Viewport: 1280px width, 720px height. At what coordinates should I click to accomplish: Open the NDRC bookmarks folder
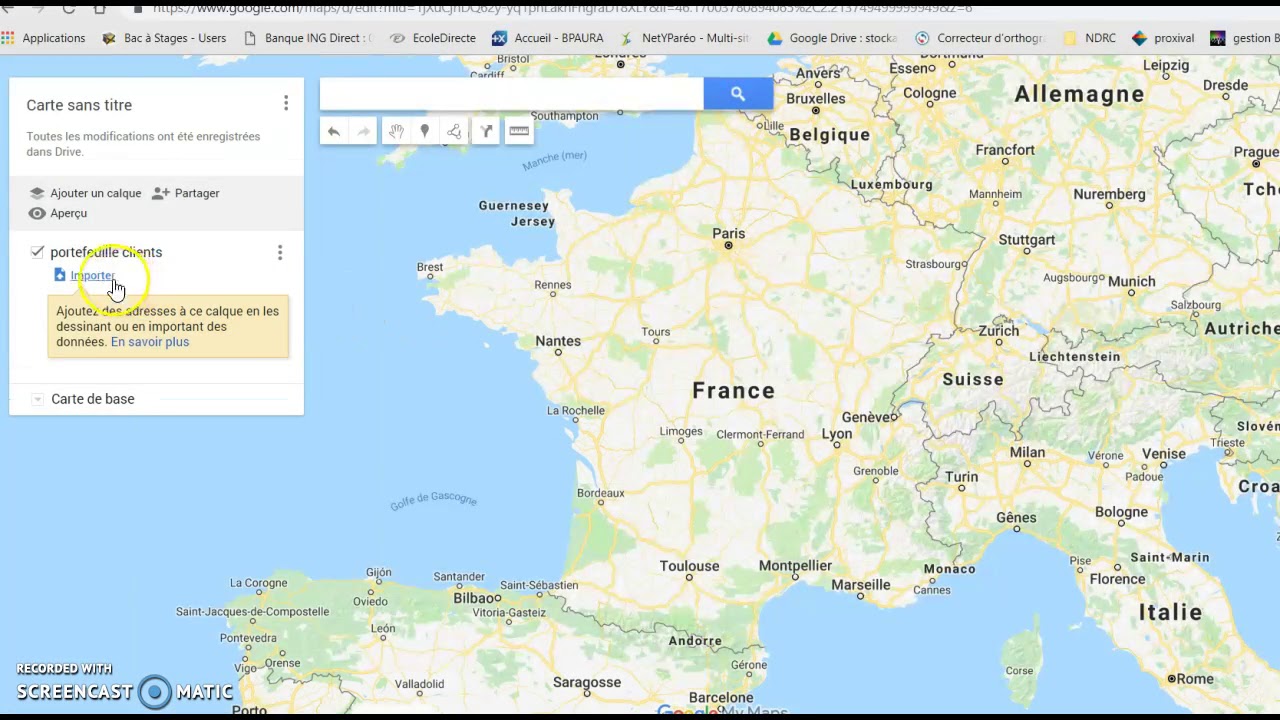(x=1089, y=38)
